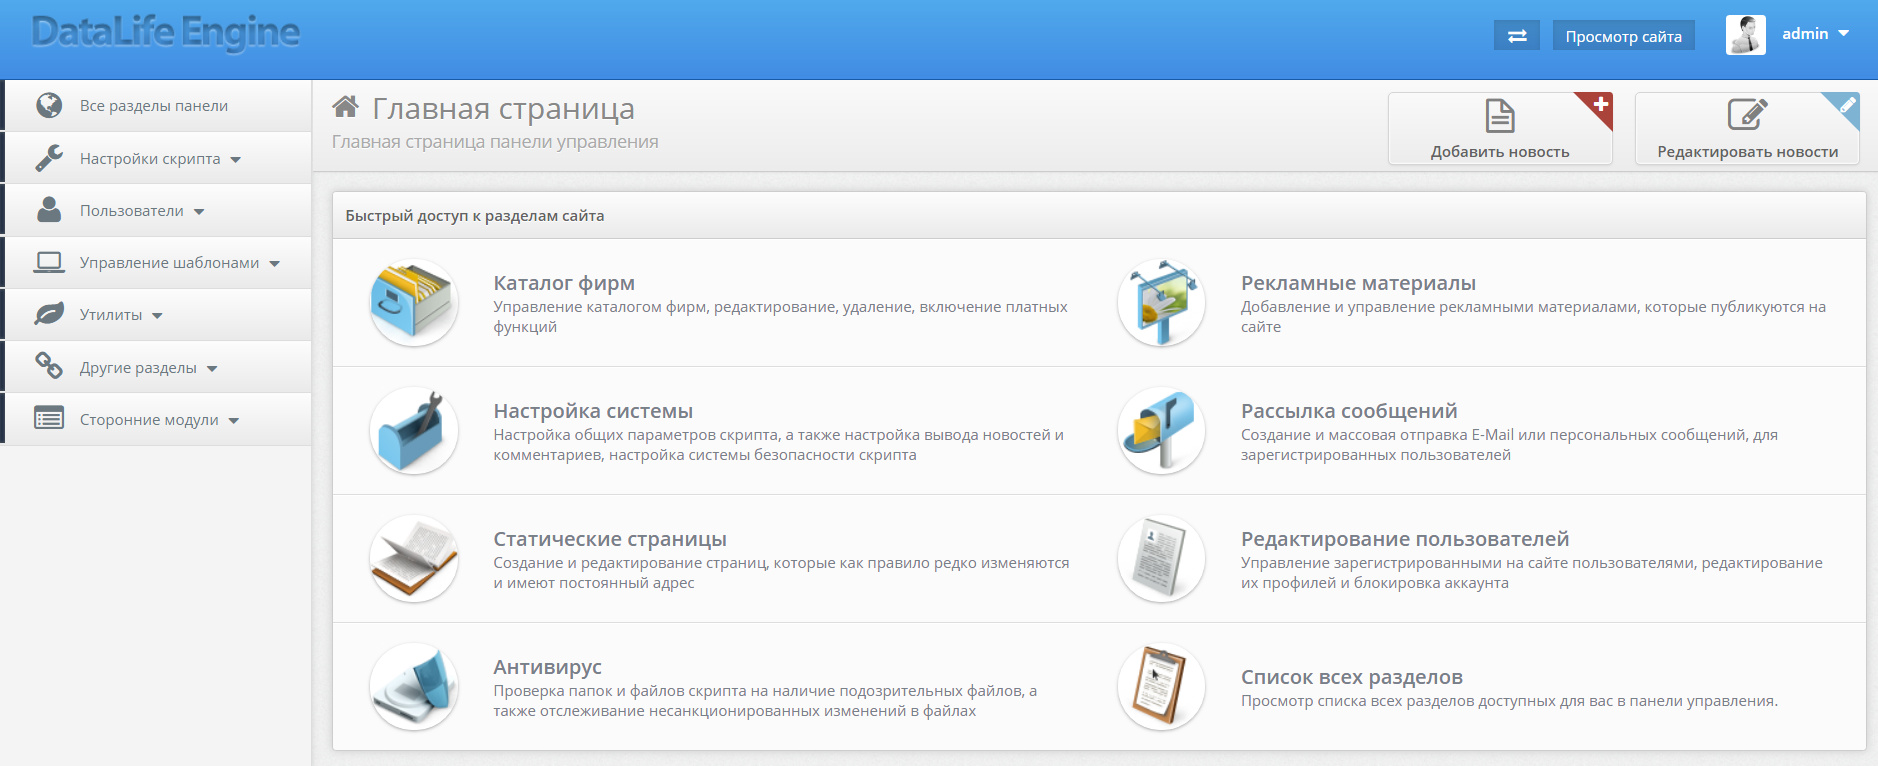1878x766 pixels.
Task: Click the Антивирус shield icon
Action: pyautogui.click(x=414, y=686)
